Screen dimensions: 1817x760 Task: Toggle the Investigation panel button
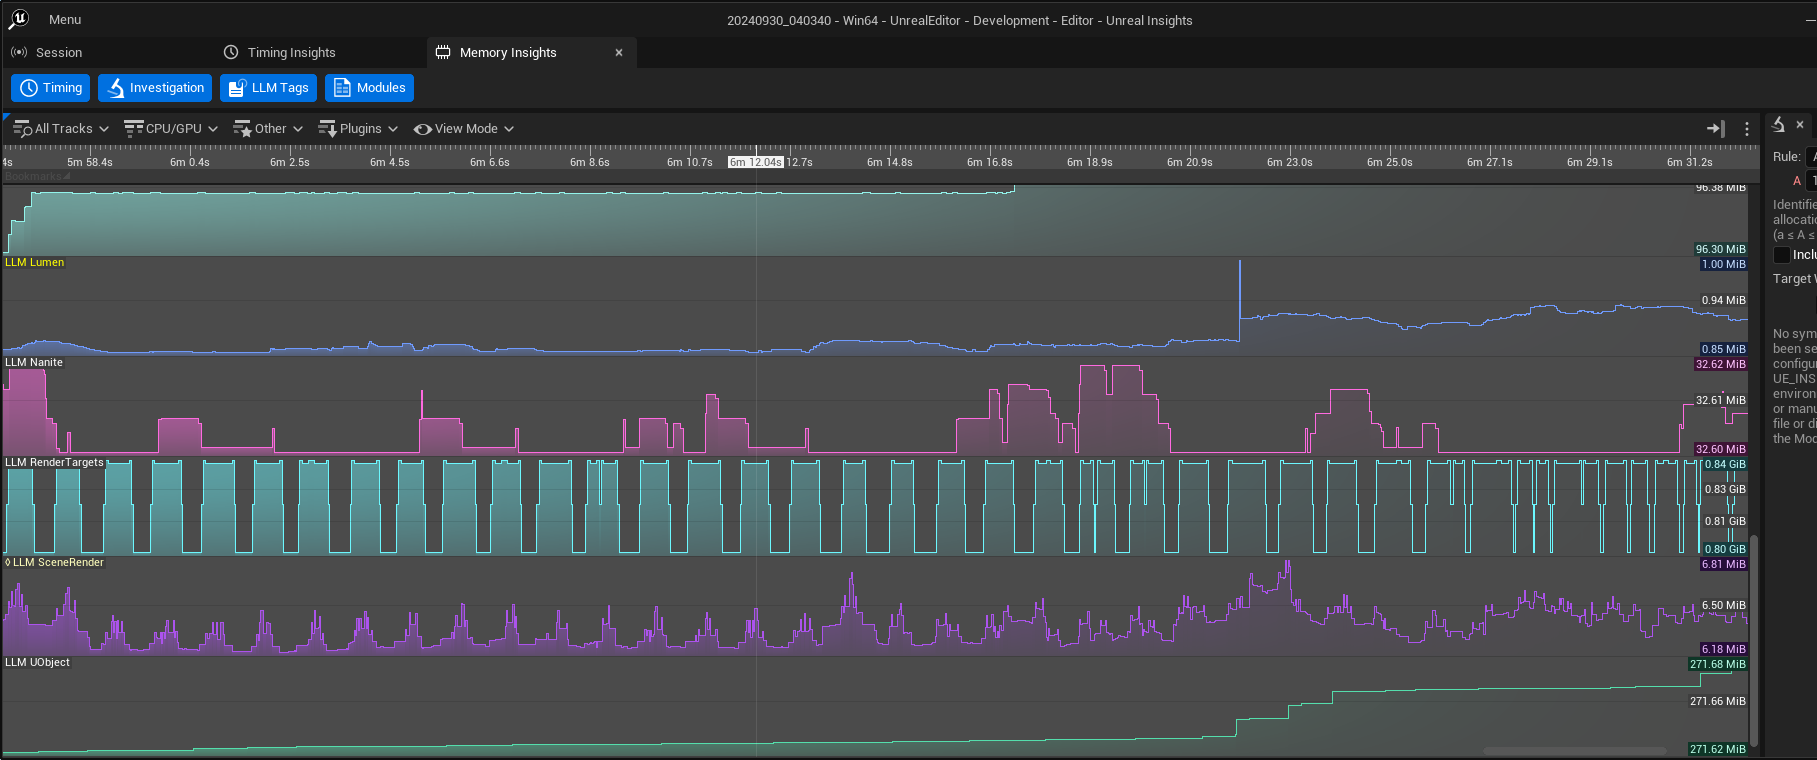point(155,88)
